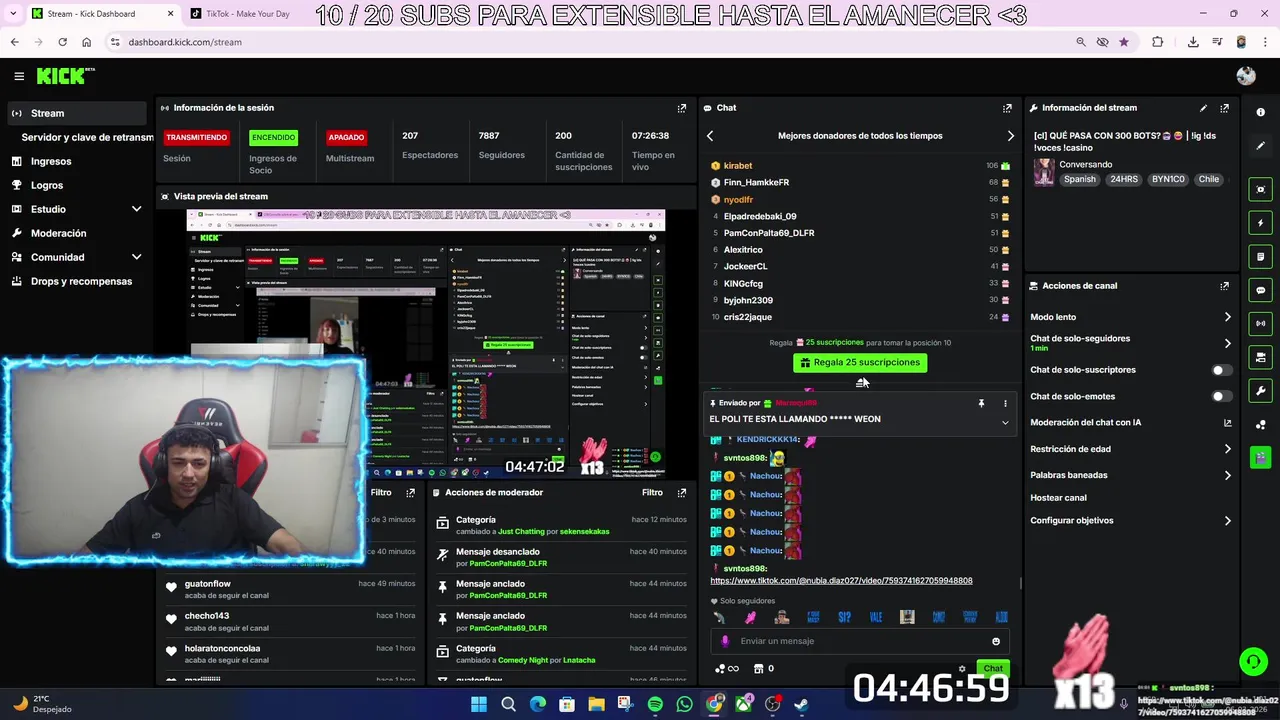1280x720 pixels.
Task: Click the three-dots cluster icon in right sidebar
Action: point(1260,424)
